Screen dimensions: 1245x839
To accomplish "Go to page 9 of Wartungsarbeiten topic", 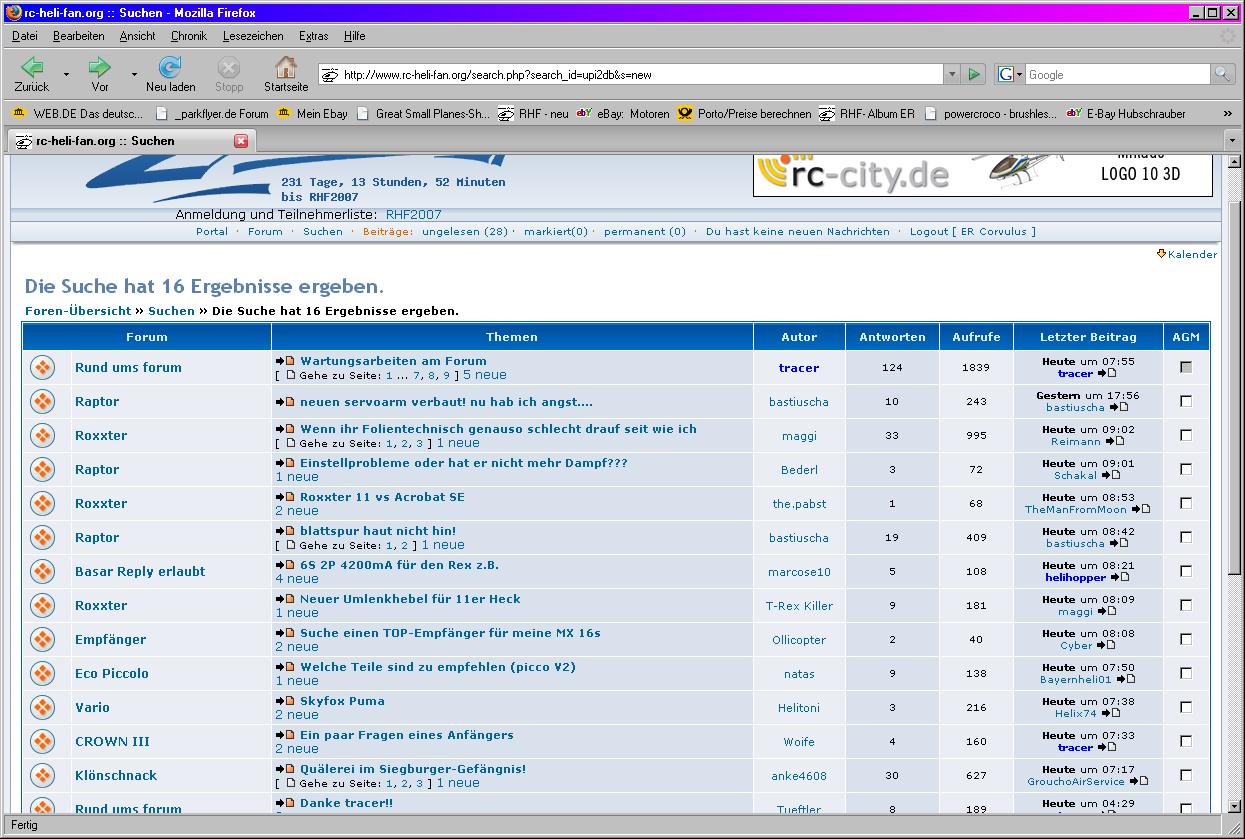I will pos(447,376).
